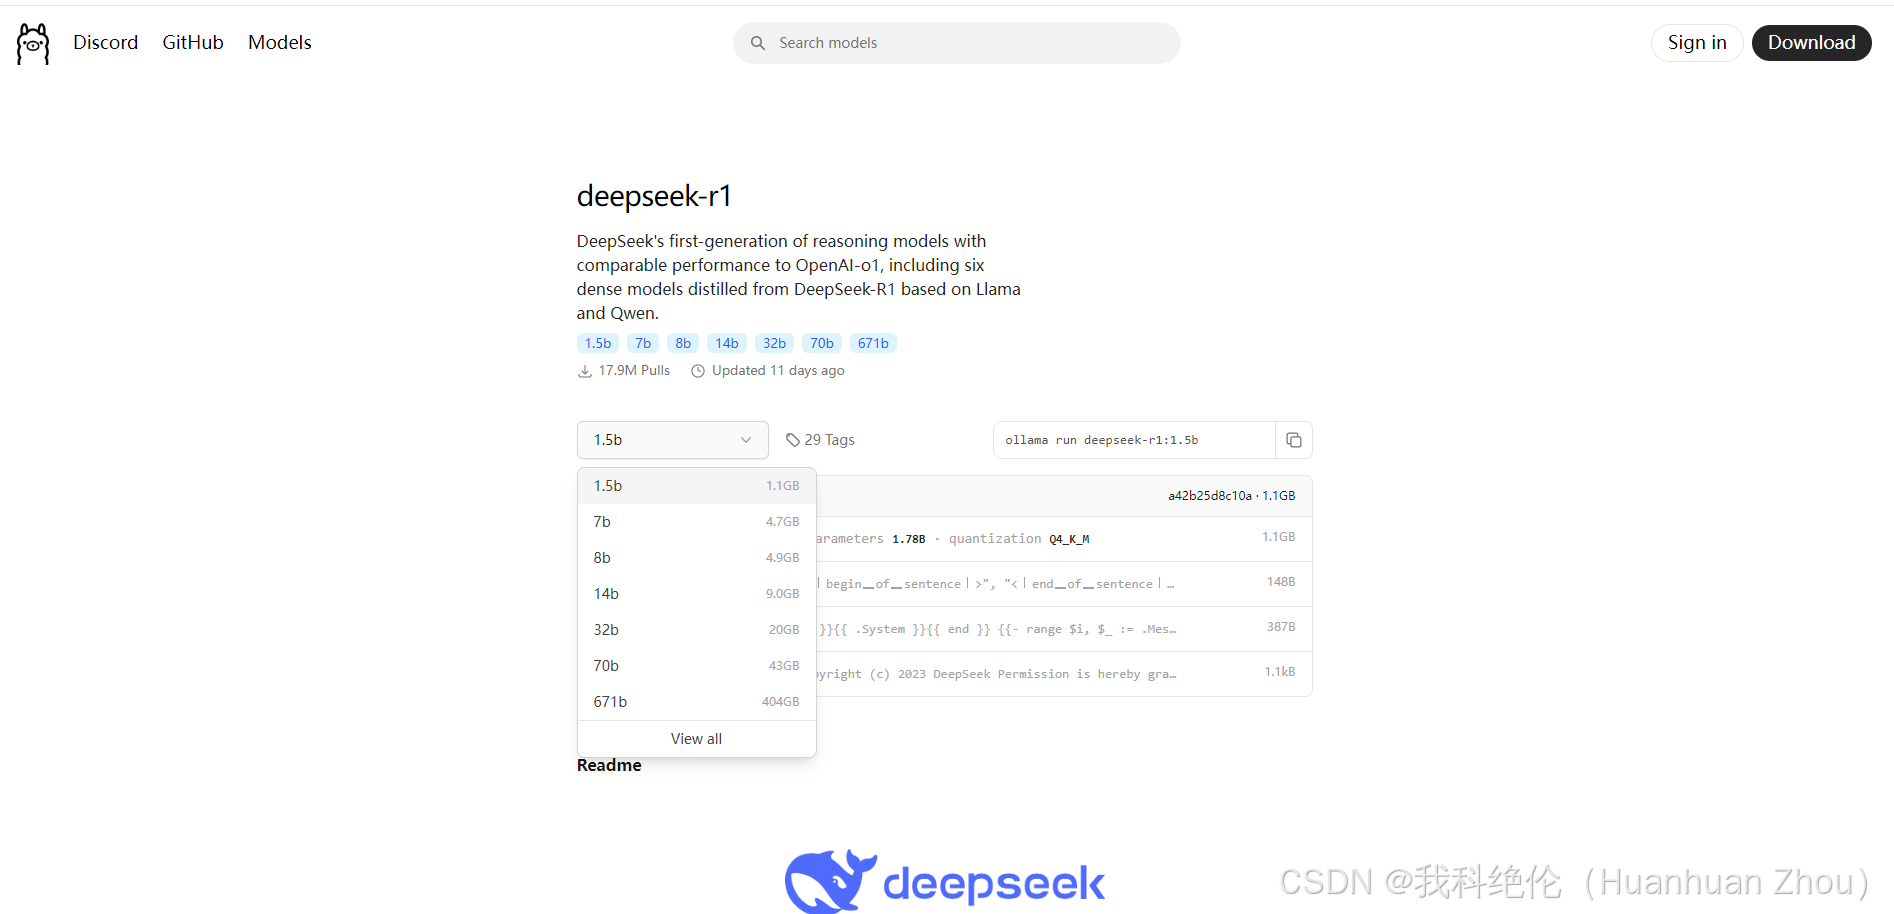The image size is (1894, 914).
Task: Click the Updated 11 days ago text
Action: click(x=778, y=370)
